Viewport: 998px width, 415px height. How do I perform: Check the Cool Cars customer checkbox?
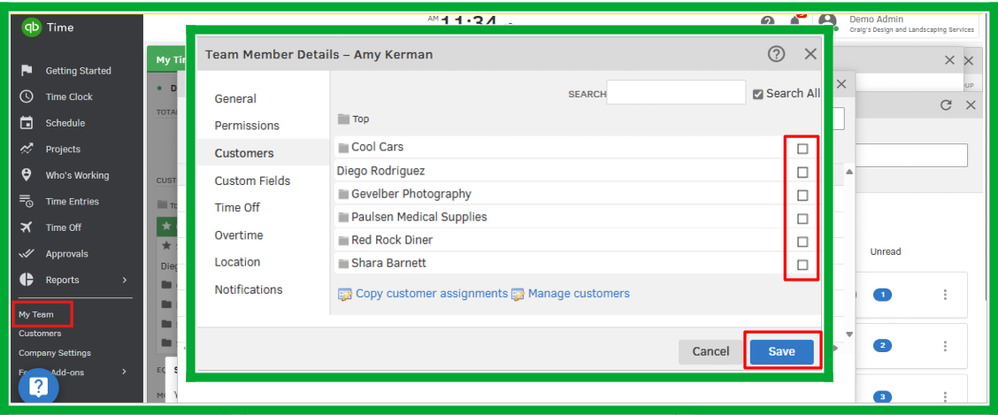coord(802,148)
